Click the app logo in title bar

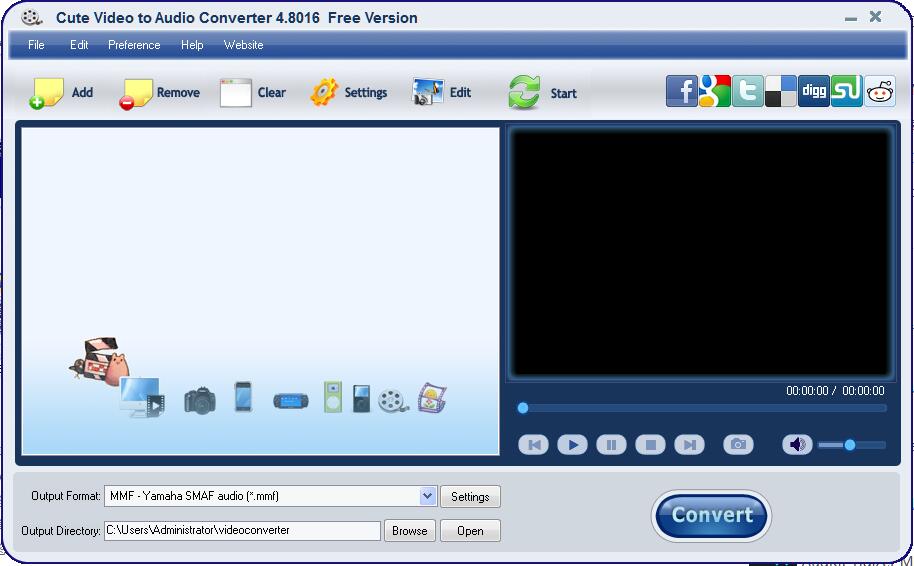click(x=31, y=17)
